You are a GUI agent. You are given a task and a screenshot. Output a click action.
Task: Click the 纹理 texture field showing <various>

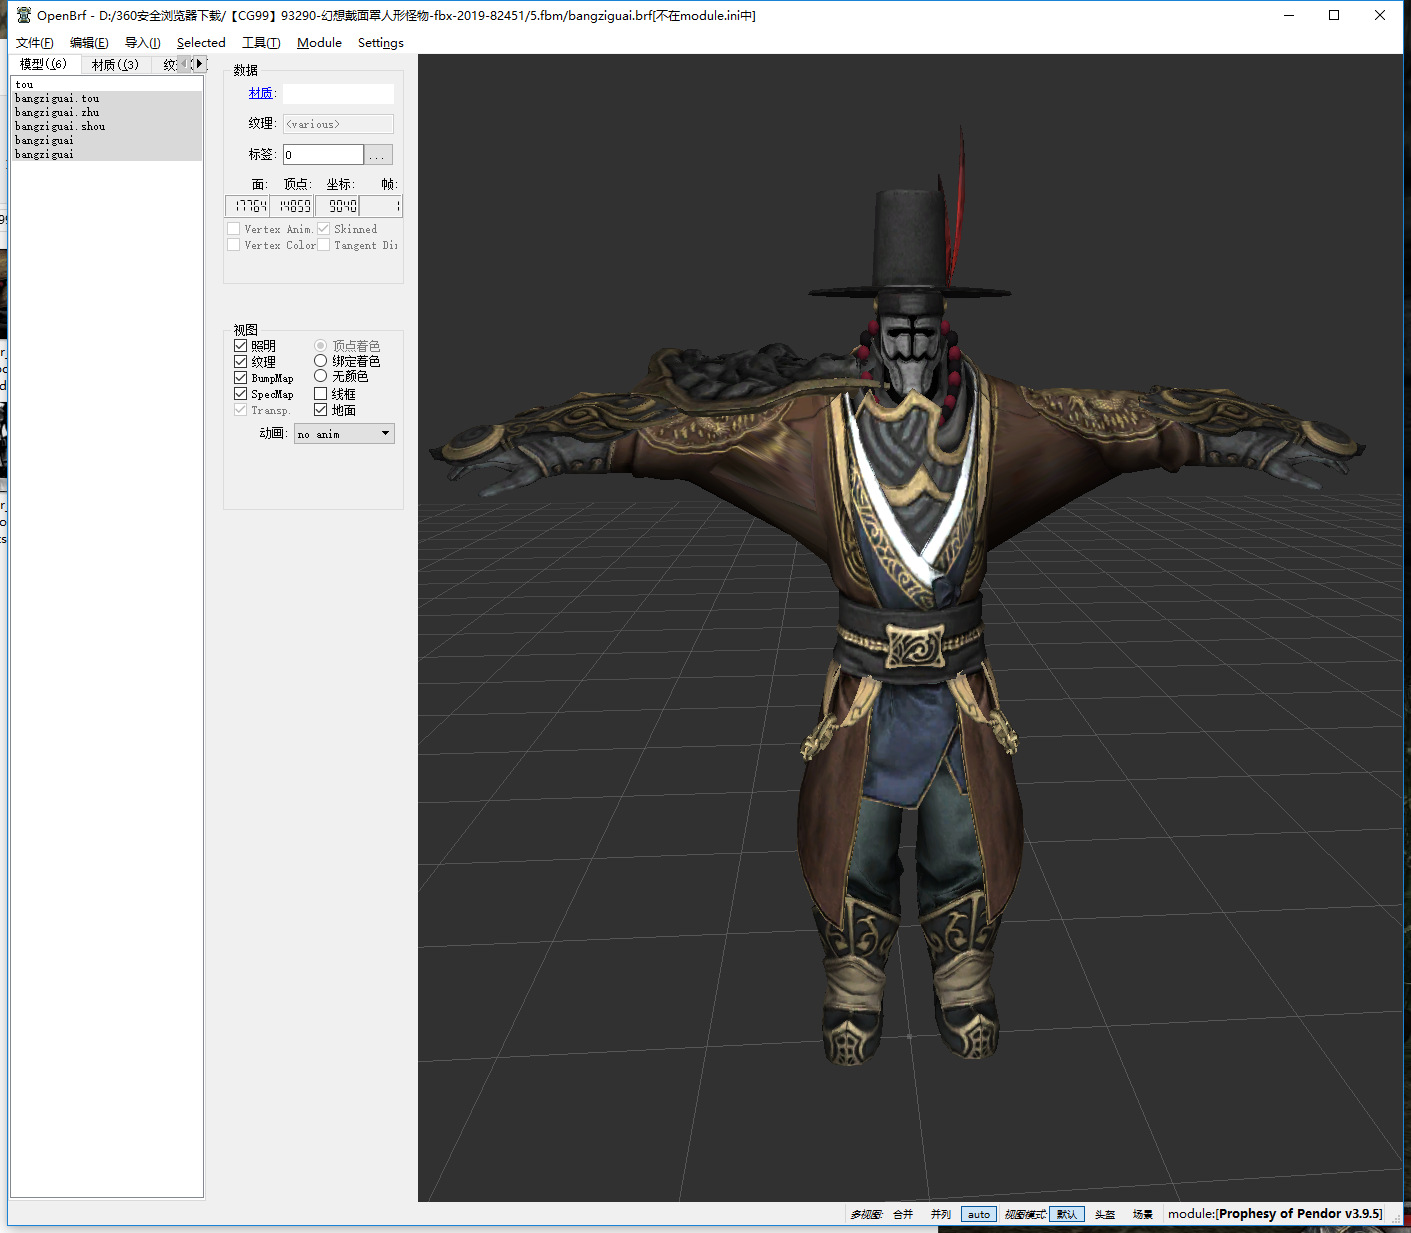(x=338, y=124)
